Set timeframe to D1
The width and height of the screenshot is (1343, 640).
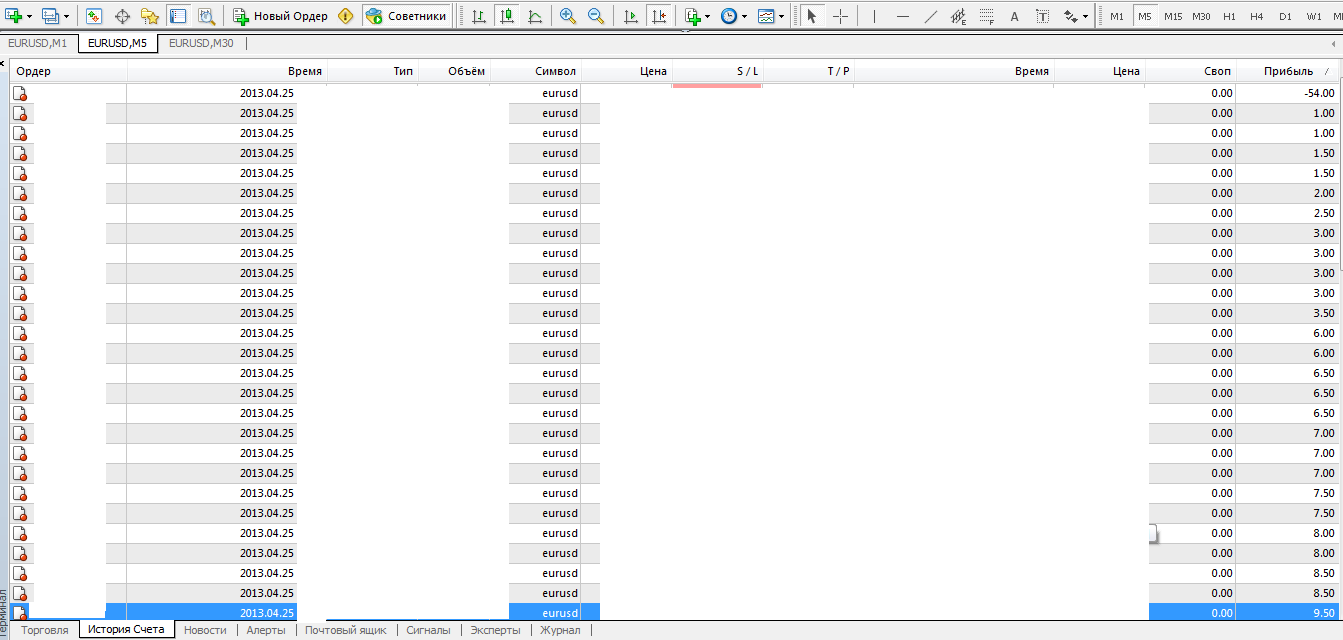tap(1285, 16)
